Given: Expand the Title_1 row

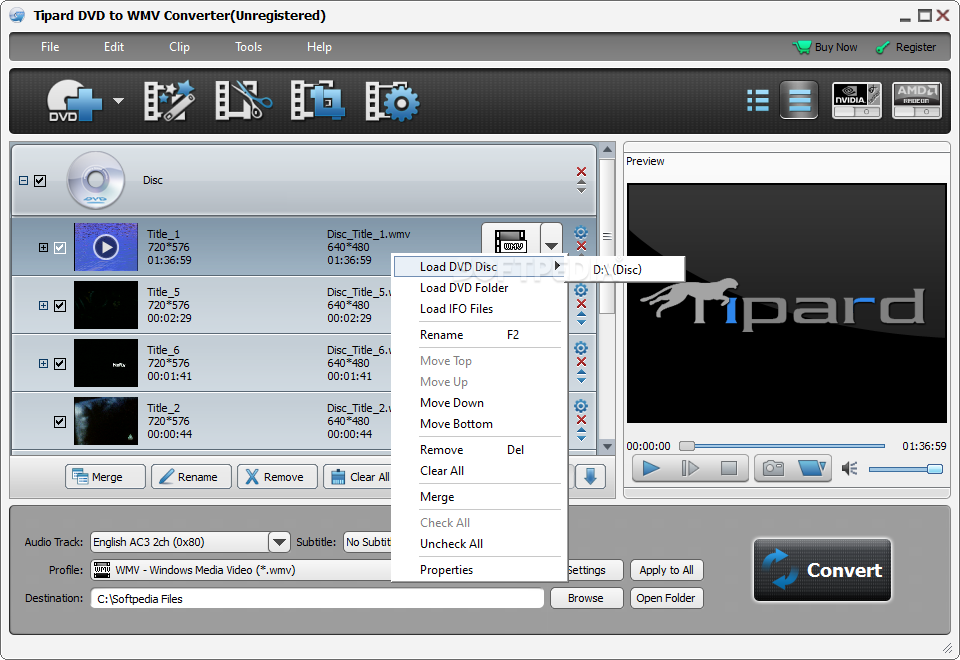Looking at the screenshot, I should [43, 247].
